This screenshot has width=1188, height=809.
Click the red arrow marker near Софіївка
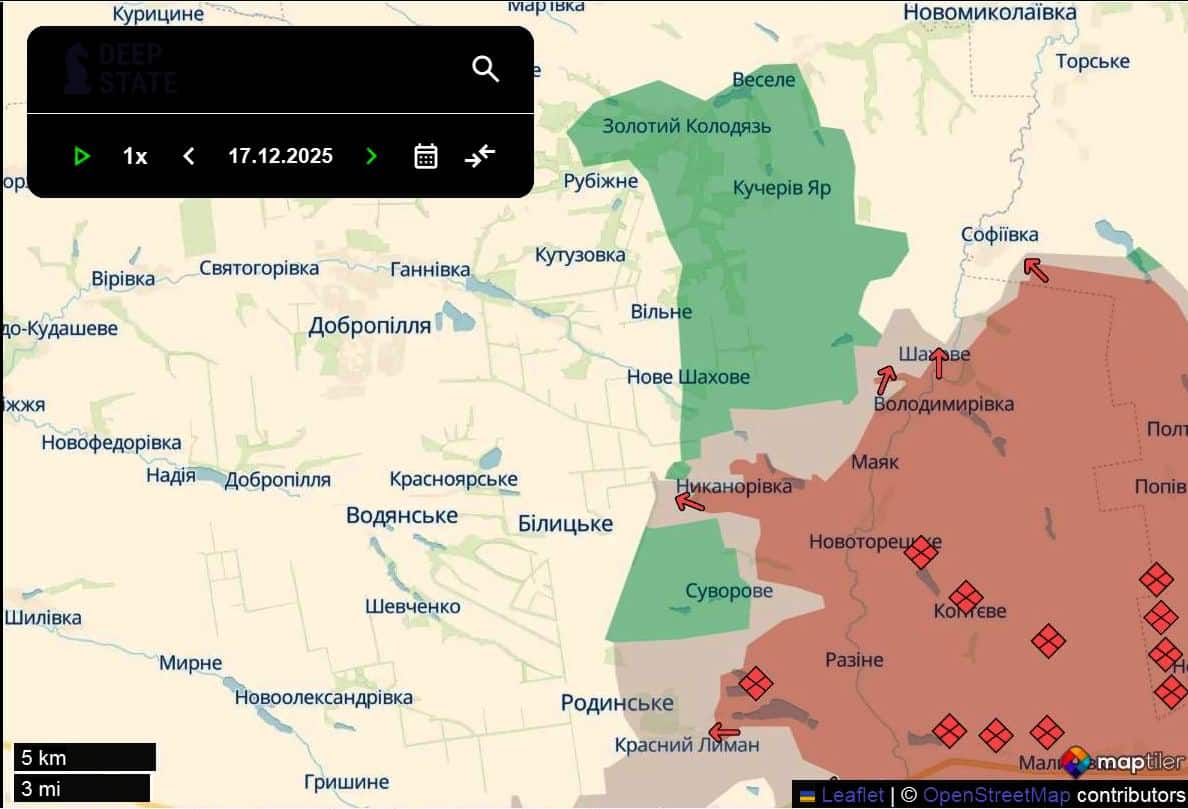tap(1036, 271)
